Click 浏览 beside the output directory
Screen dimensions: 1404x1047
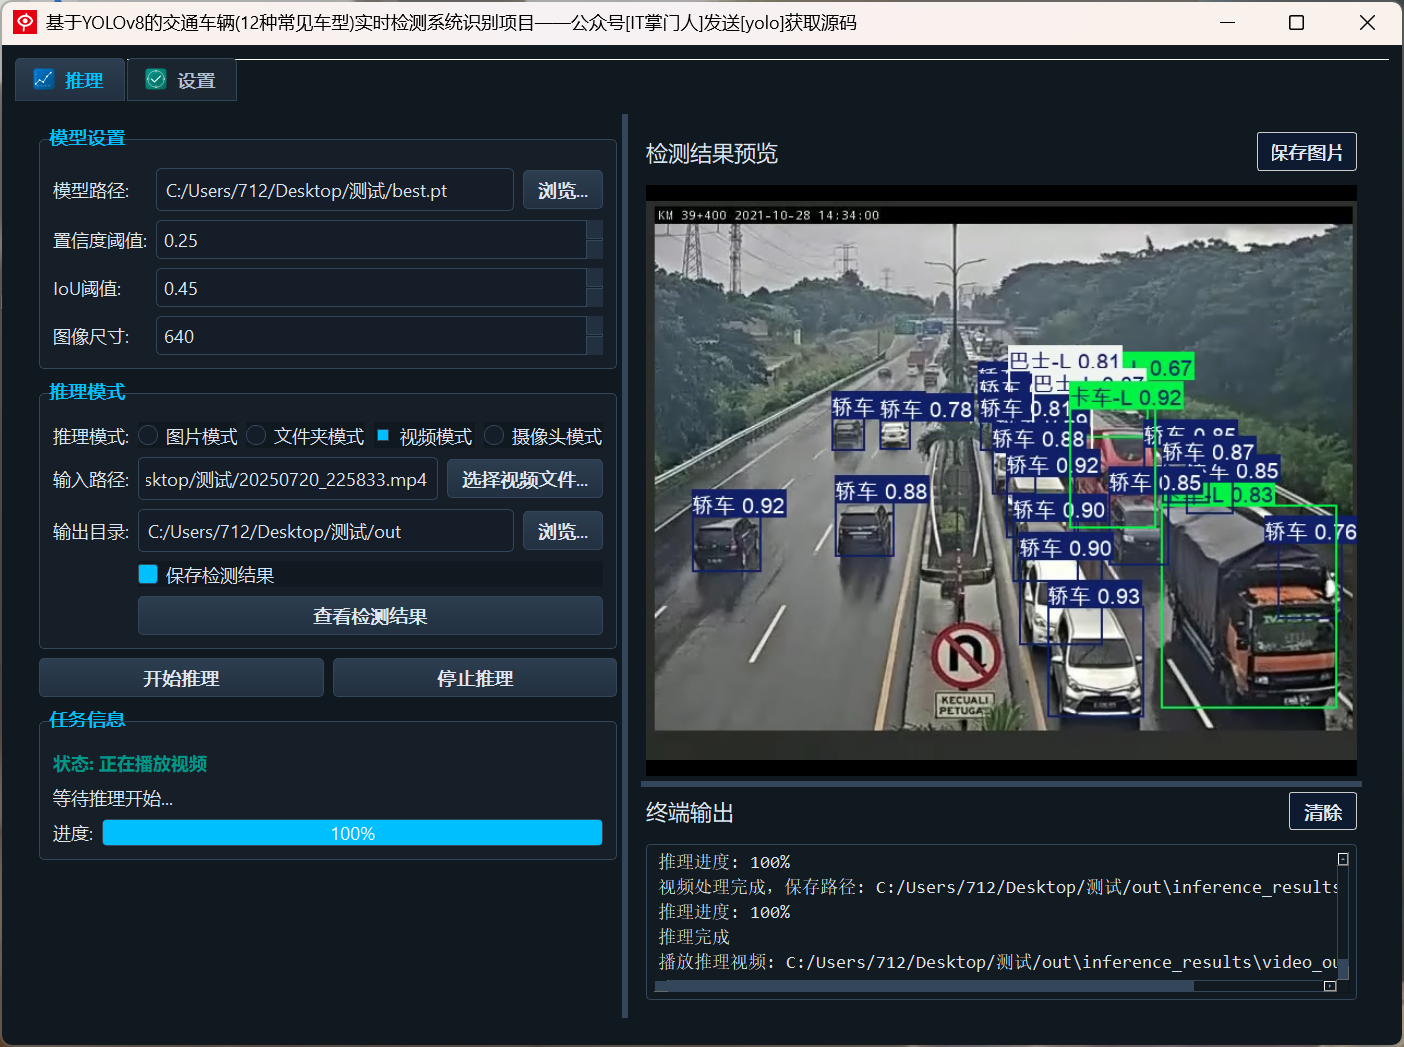point(562,531)
